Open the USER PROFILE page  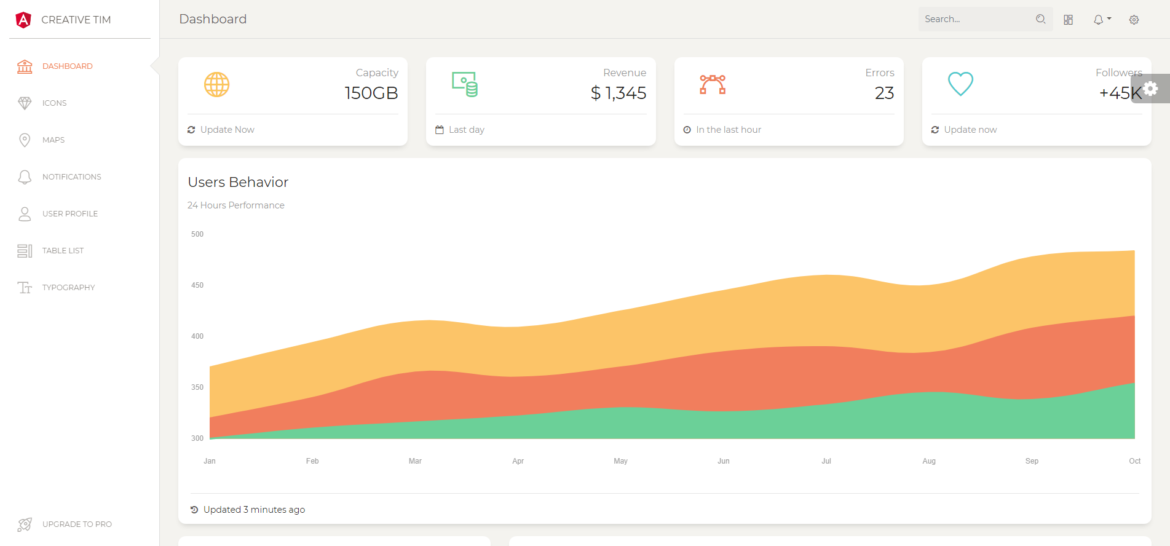[70, 214]
